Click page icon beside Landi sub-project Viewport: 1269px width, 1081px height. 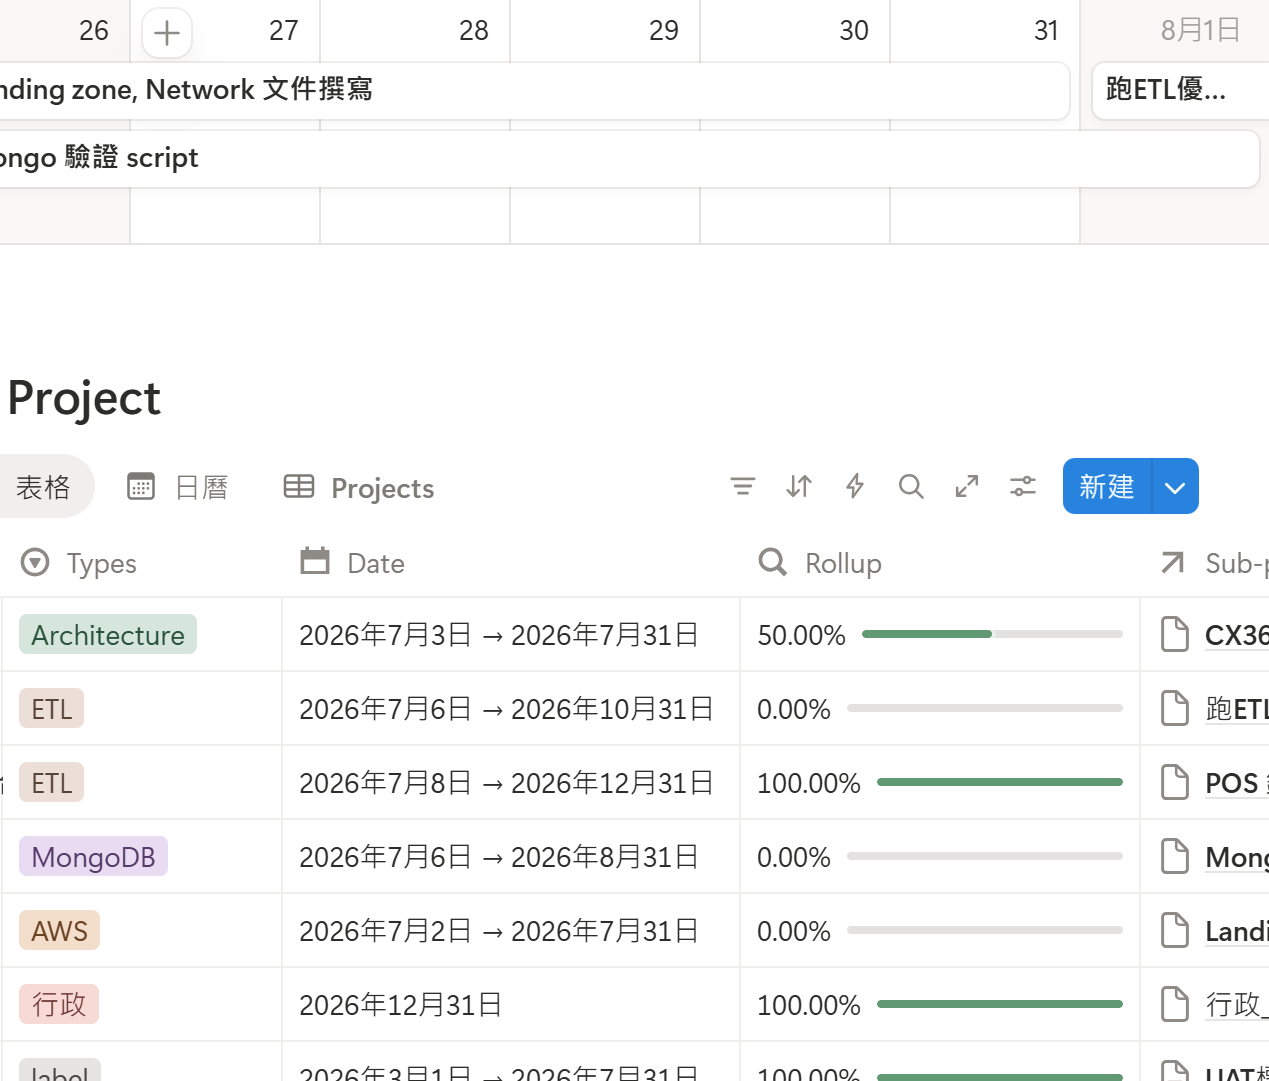coord(1175,930)
